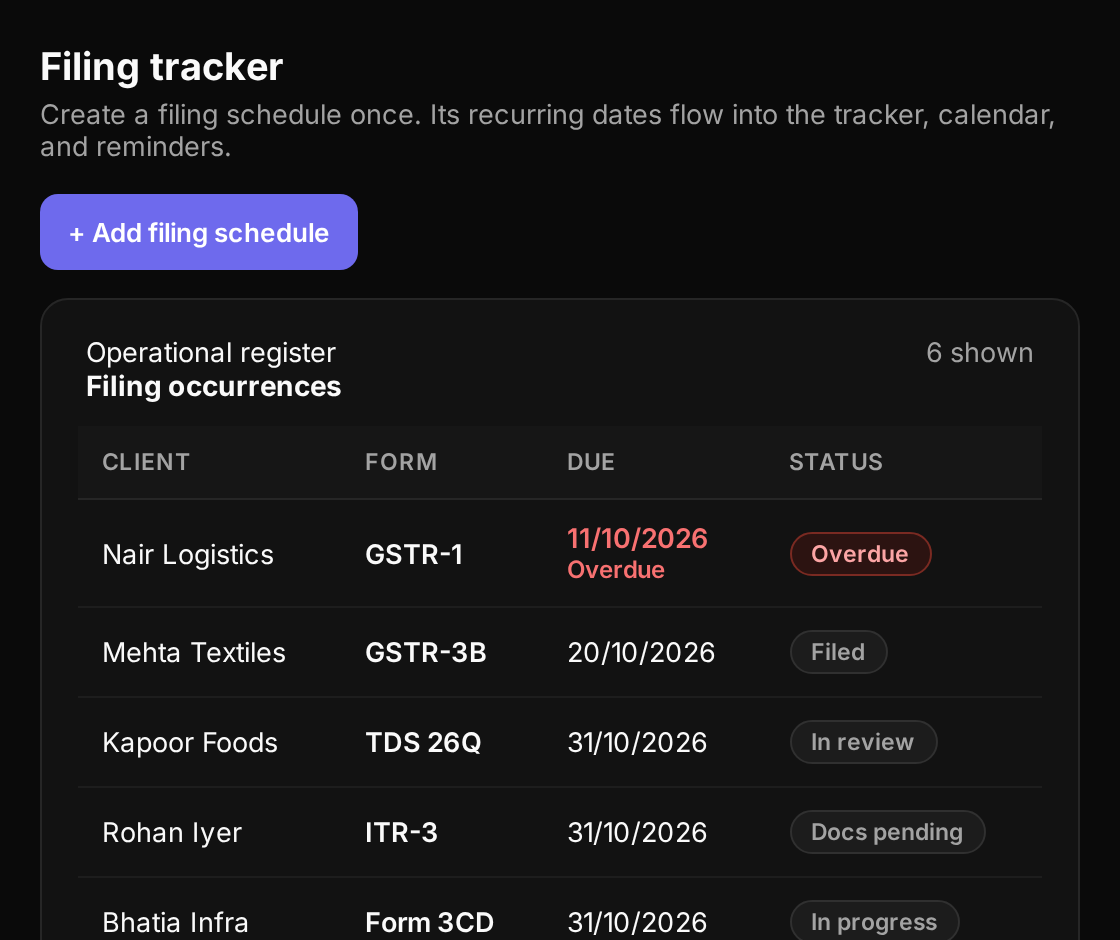Image resolution: width=1120 pixels, height=940 pixels.
Task: Open the Nair Logistics client row
Action: tap(559, 554)
